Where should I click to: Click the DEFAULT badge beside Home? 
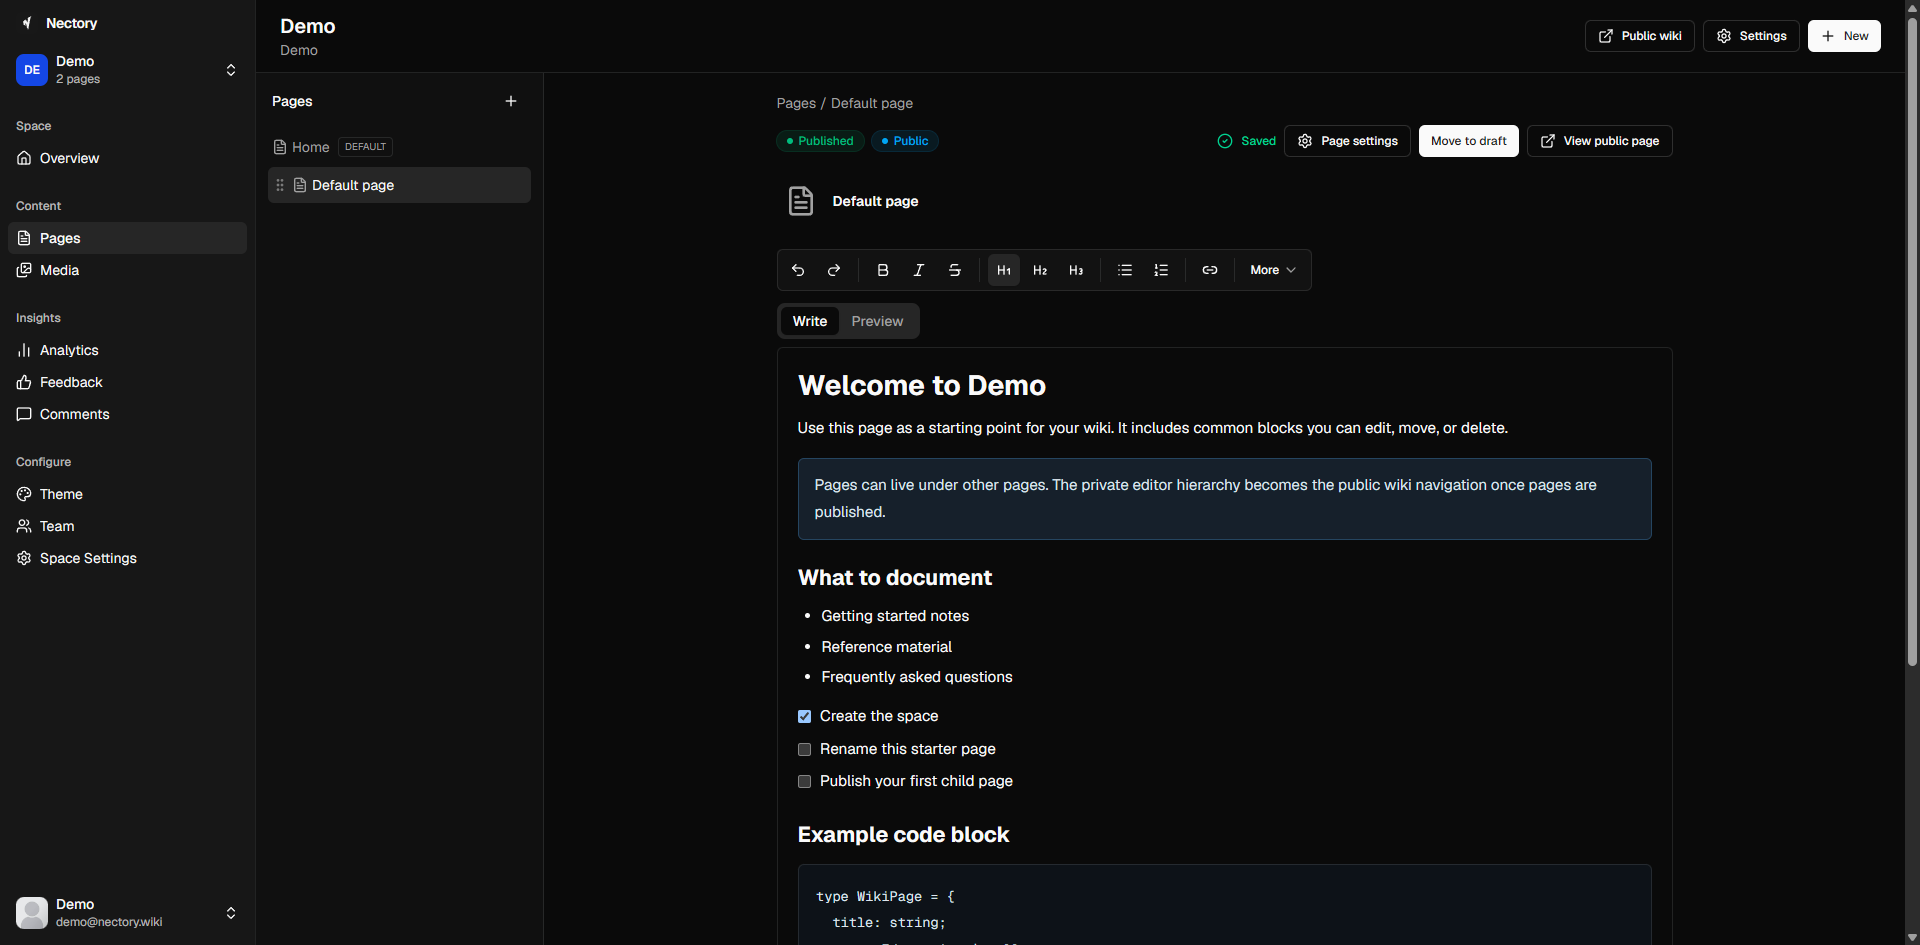coord(365,147)
